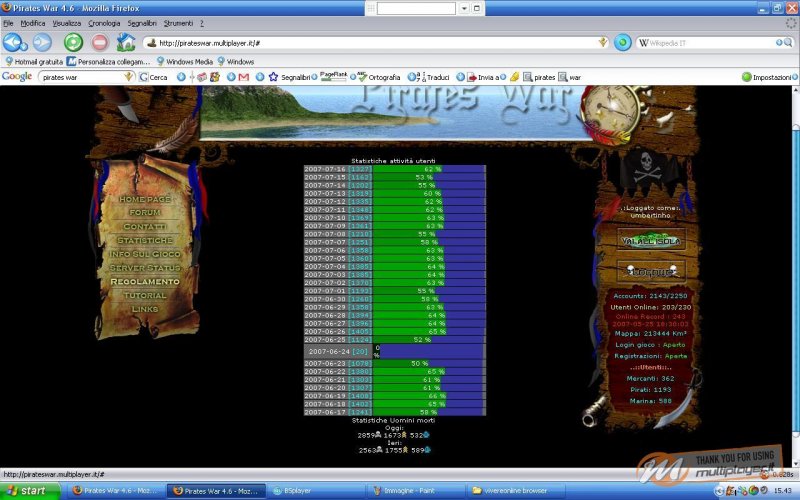The height and width of the screenshot is (500, 800).
Task: Click the 2007-07-16 activity bar row
Action: [394, 169]
